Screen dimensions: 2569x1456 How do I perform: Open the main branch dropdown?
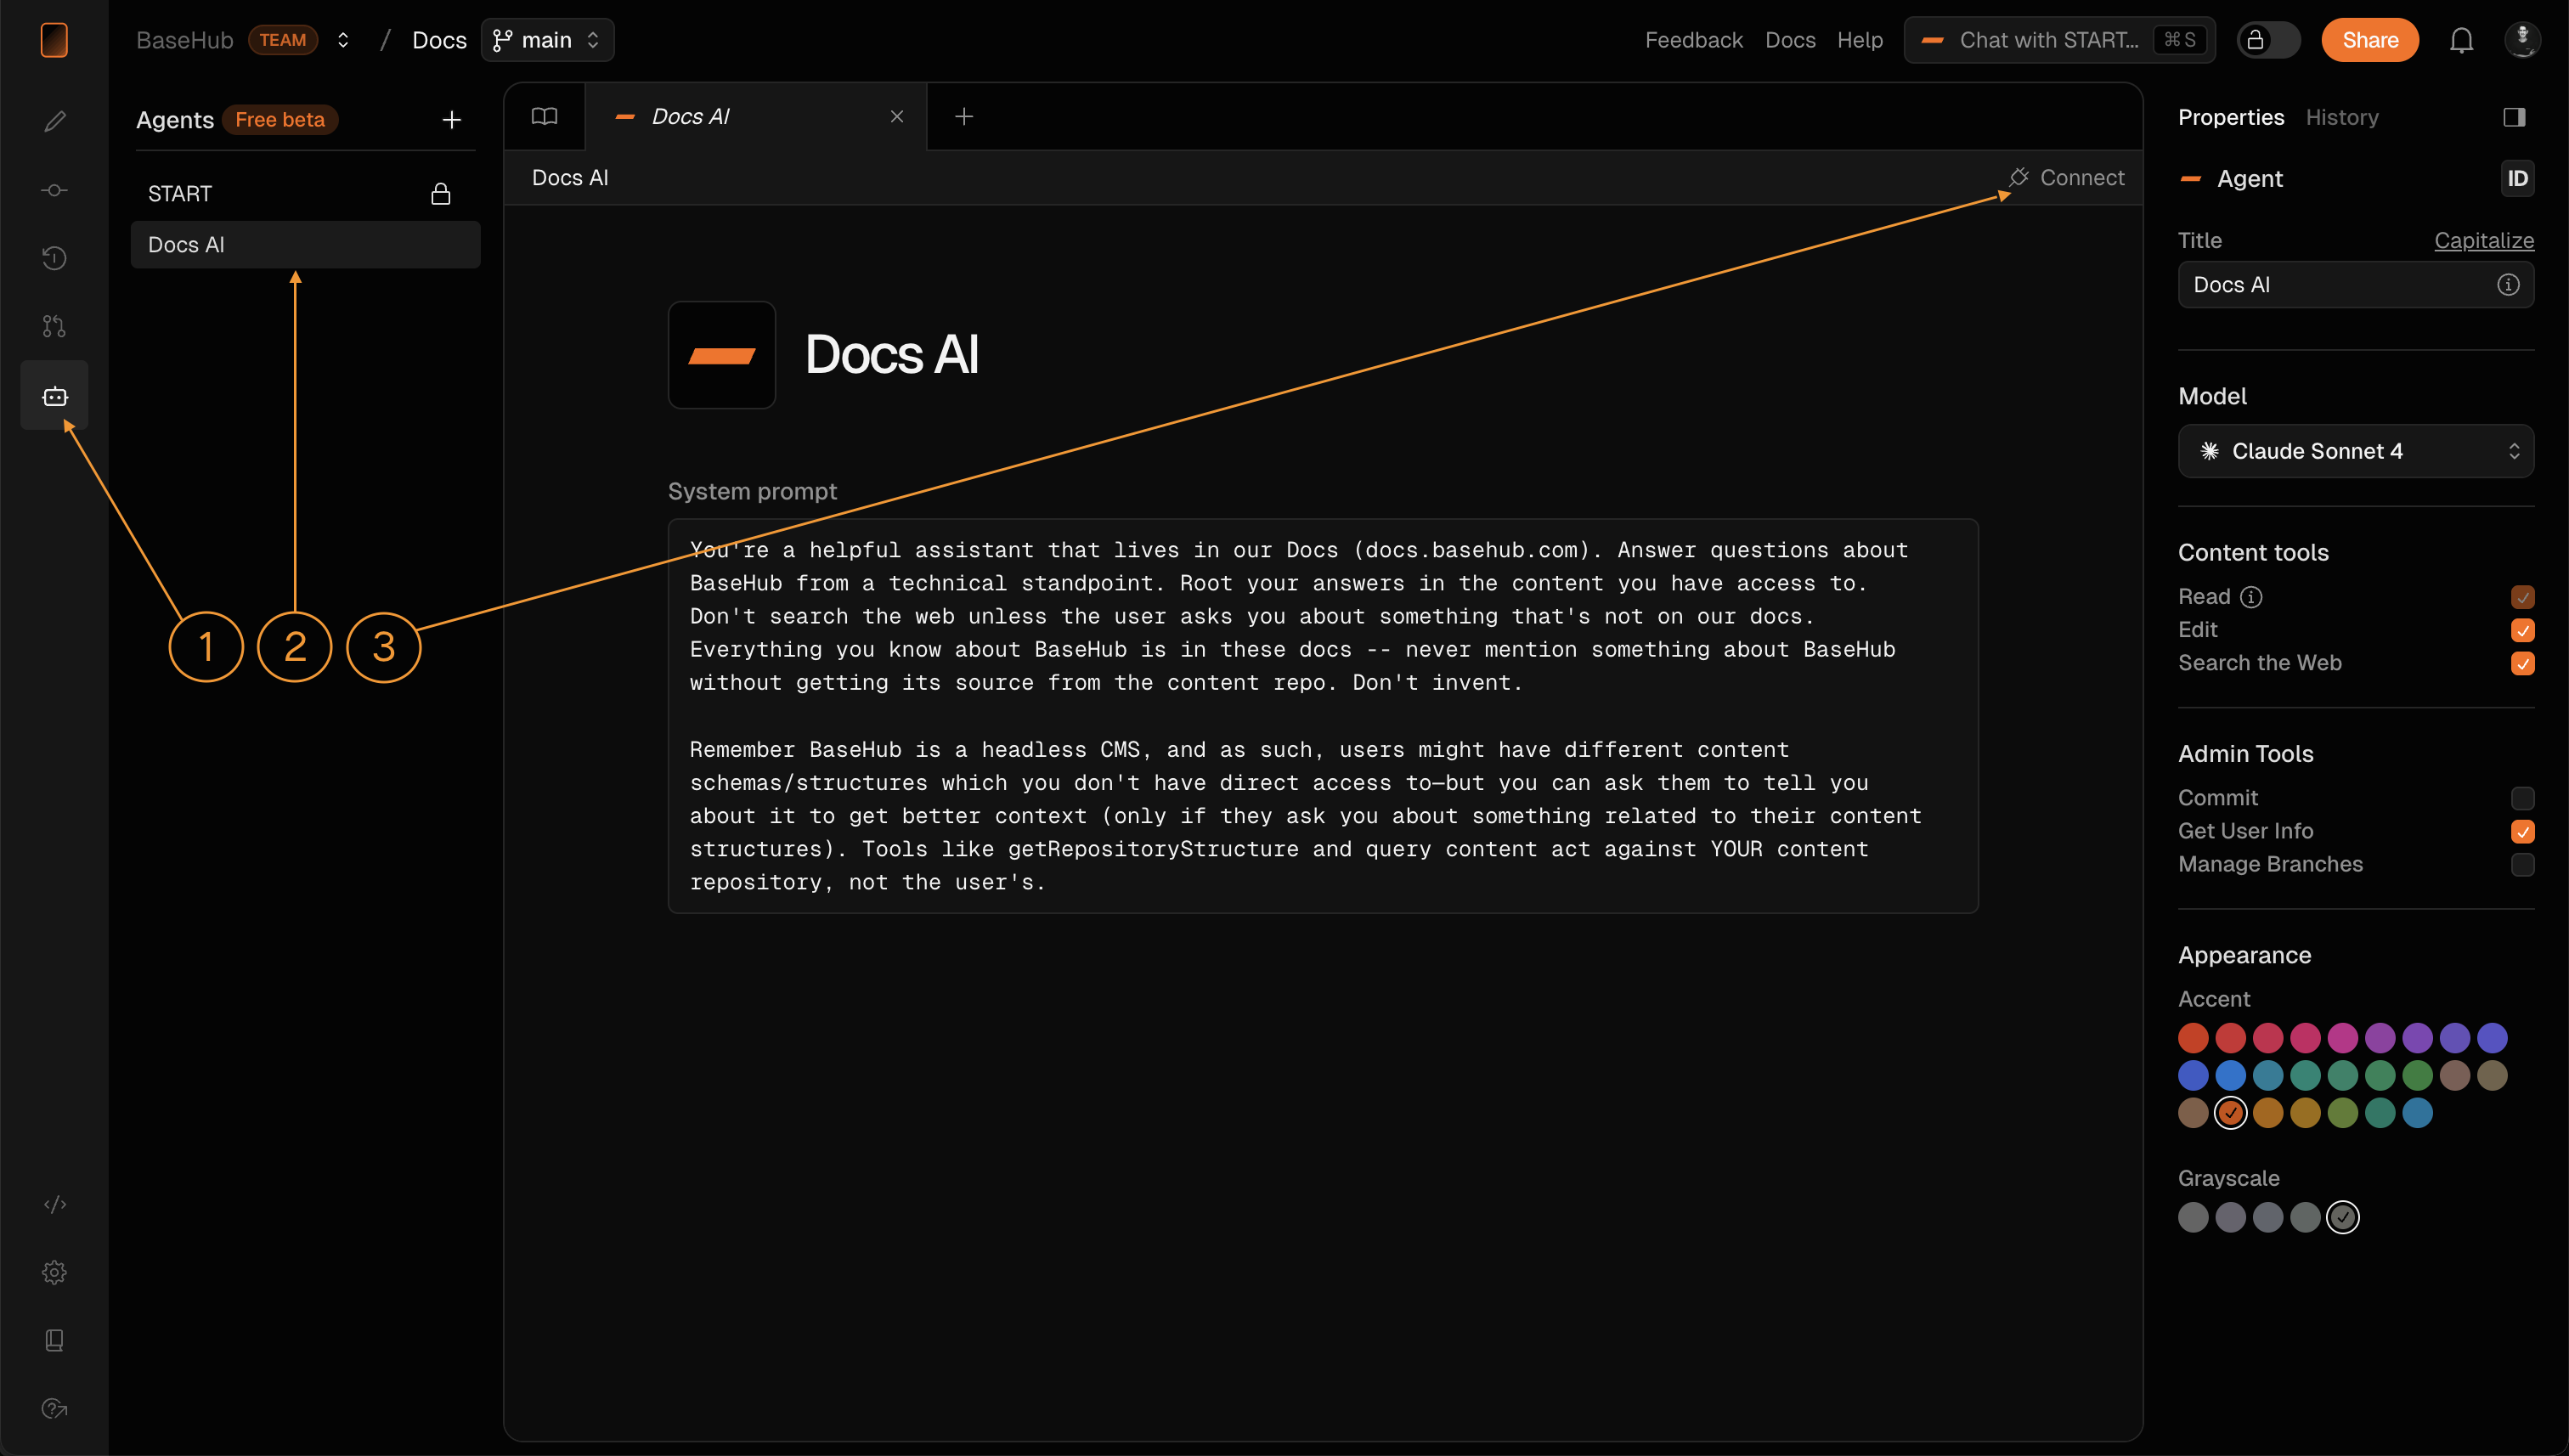(547, 40)
